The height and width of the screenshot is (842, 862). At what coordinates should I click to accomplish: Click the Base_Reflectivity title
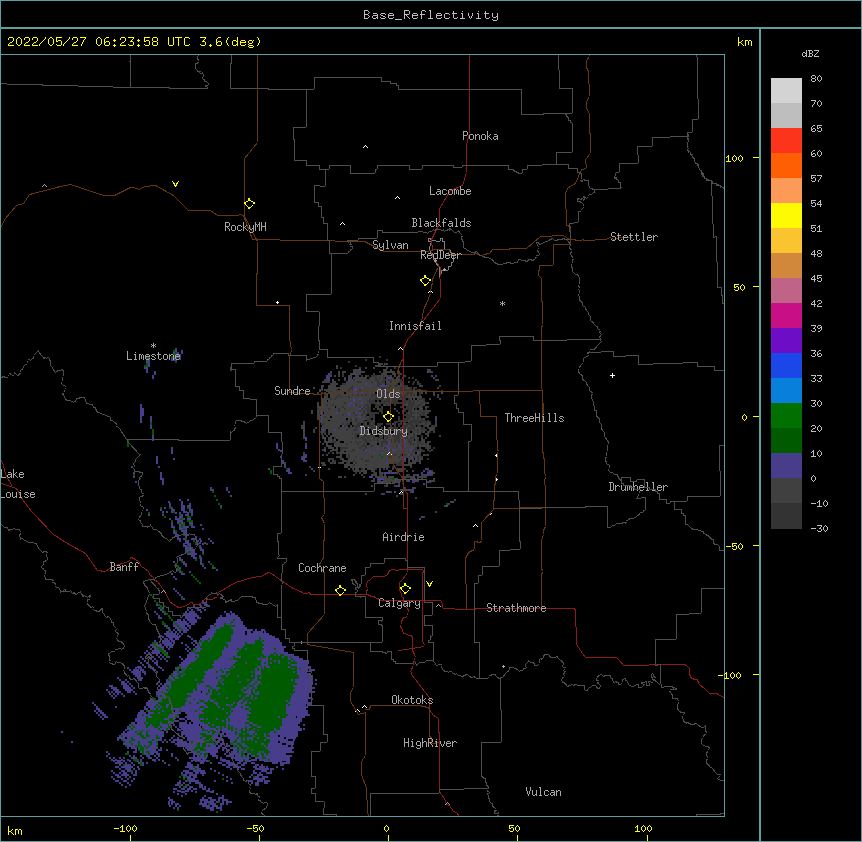431,15
